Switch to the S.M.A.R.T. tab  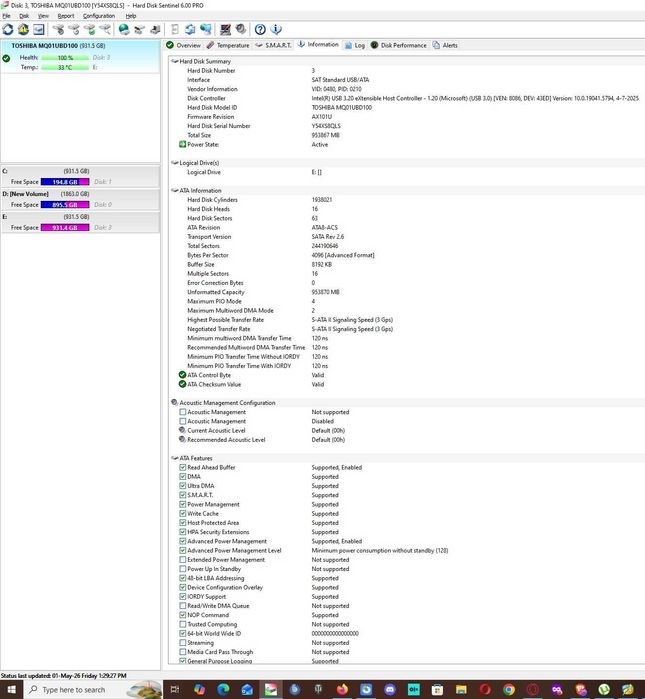[274, 45]
